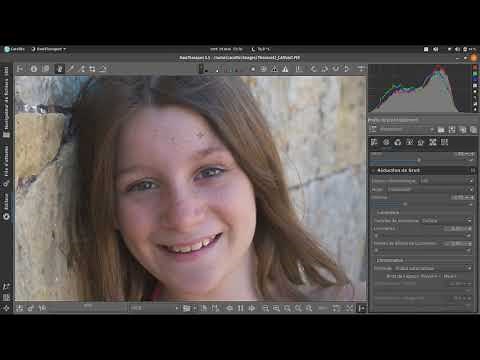
Task: Open the chrominance method dropdown
Action: [x=433, y=268]
